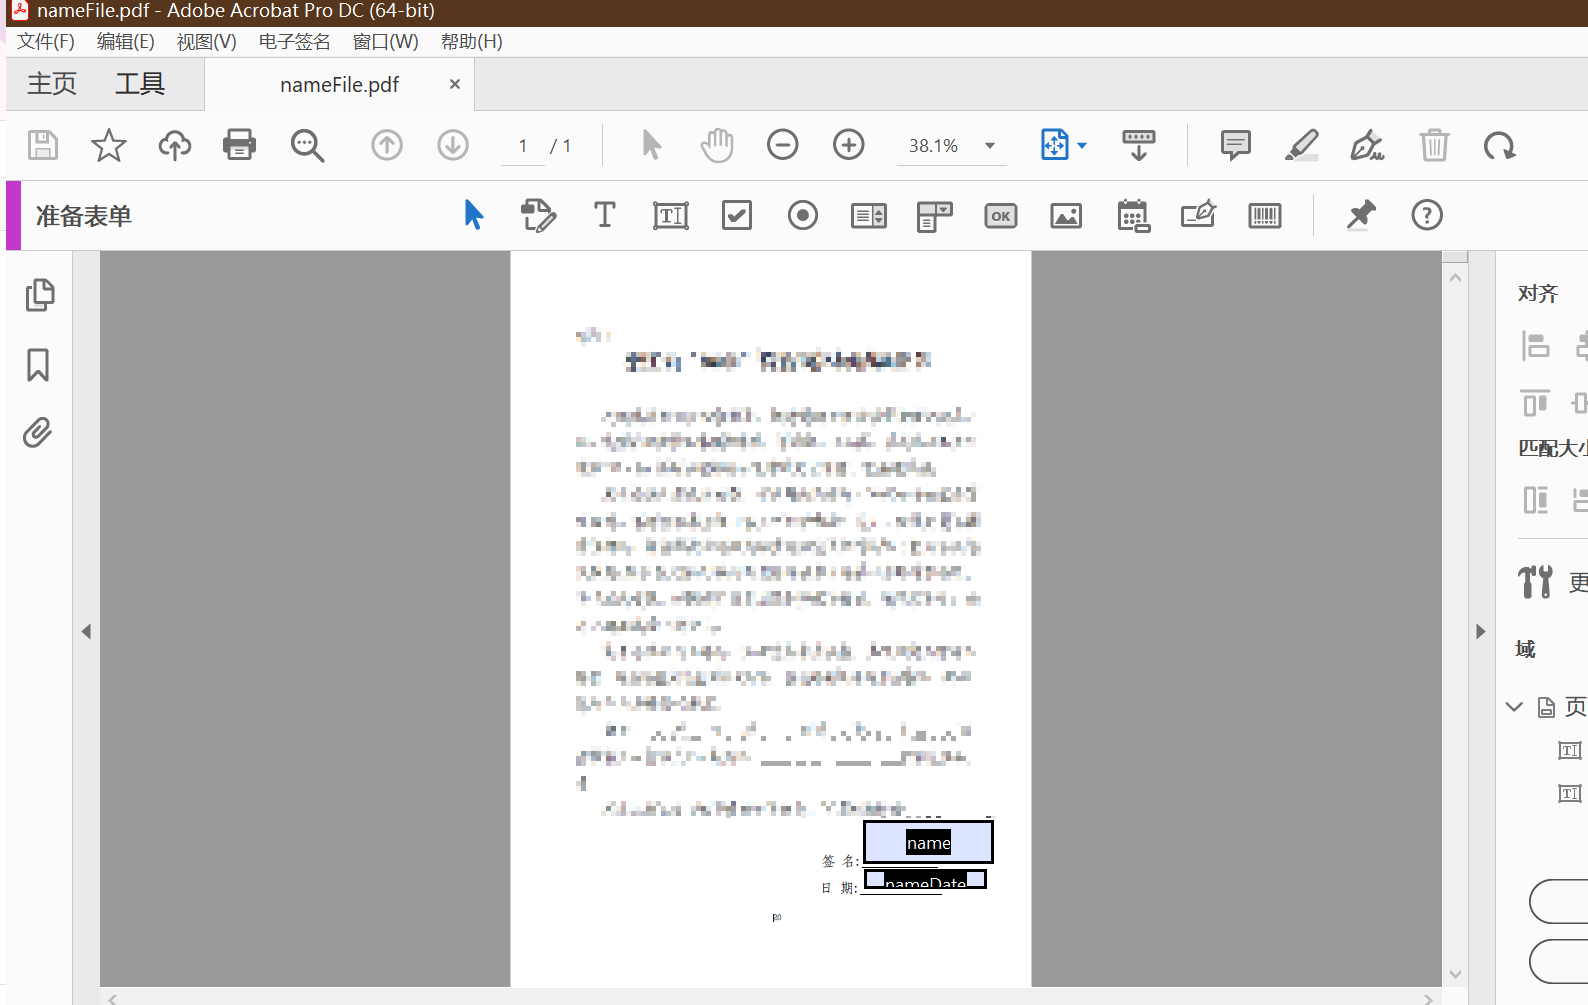Add a dropdown list form field

point(935,216)
